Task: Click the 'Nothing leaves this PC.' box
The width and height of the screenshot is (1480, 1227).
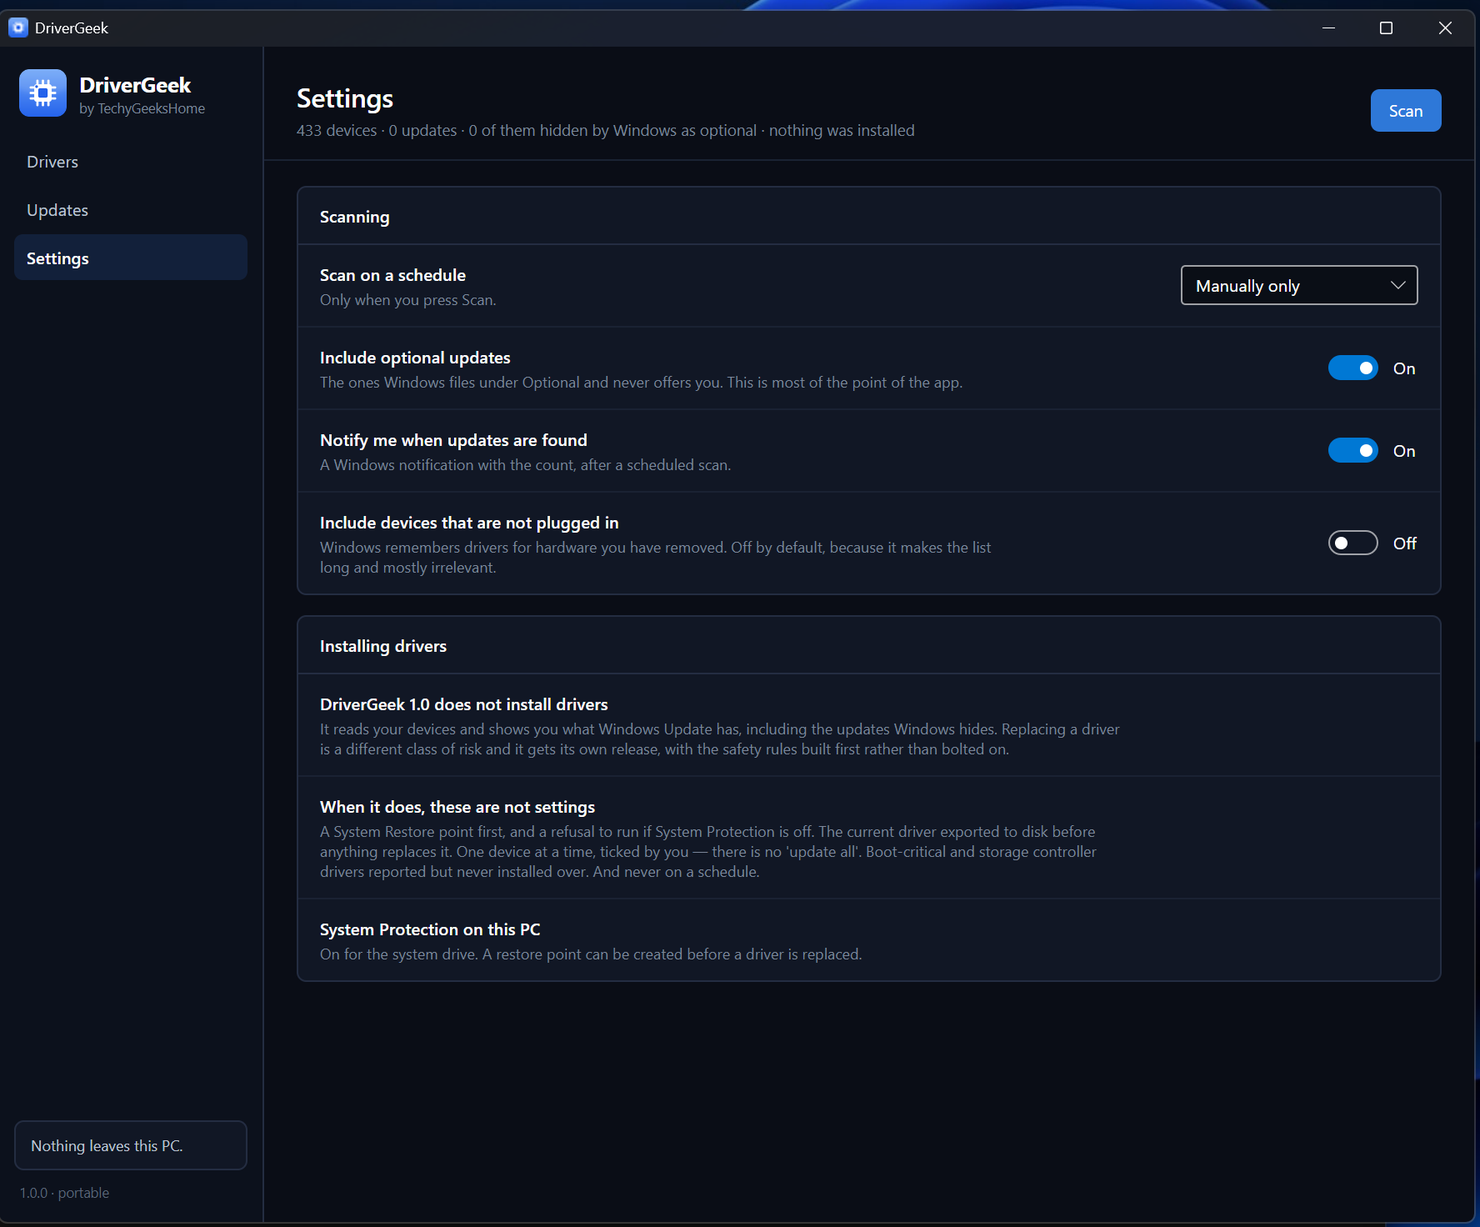Action: click(130, 1145)
